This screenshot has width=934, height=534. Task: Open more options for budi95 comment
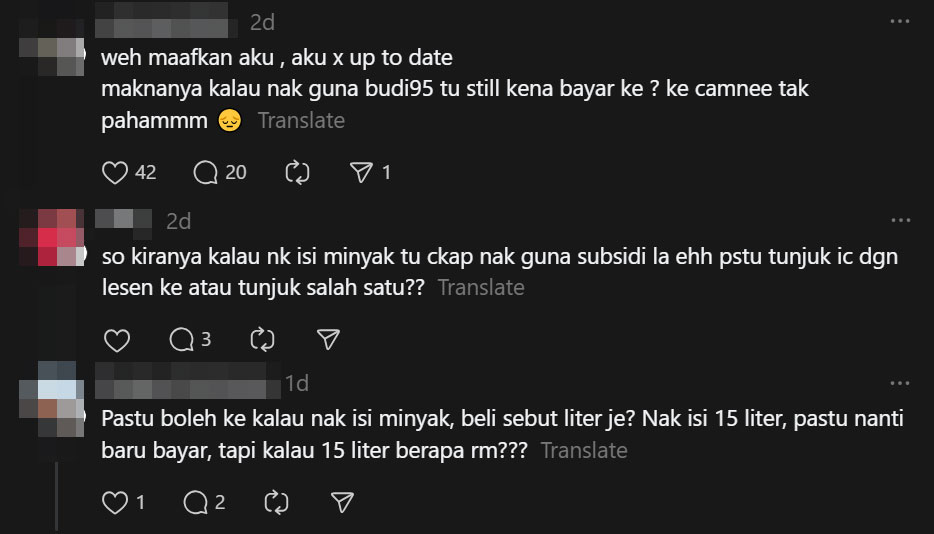[900, 20]
